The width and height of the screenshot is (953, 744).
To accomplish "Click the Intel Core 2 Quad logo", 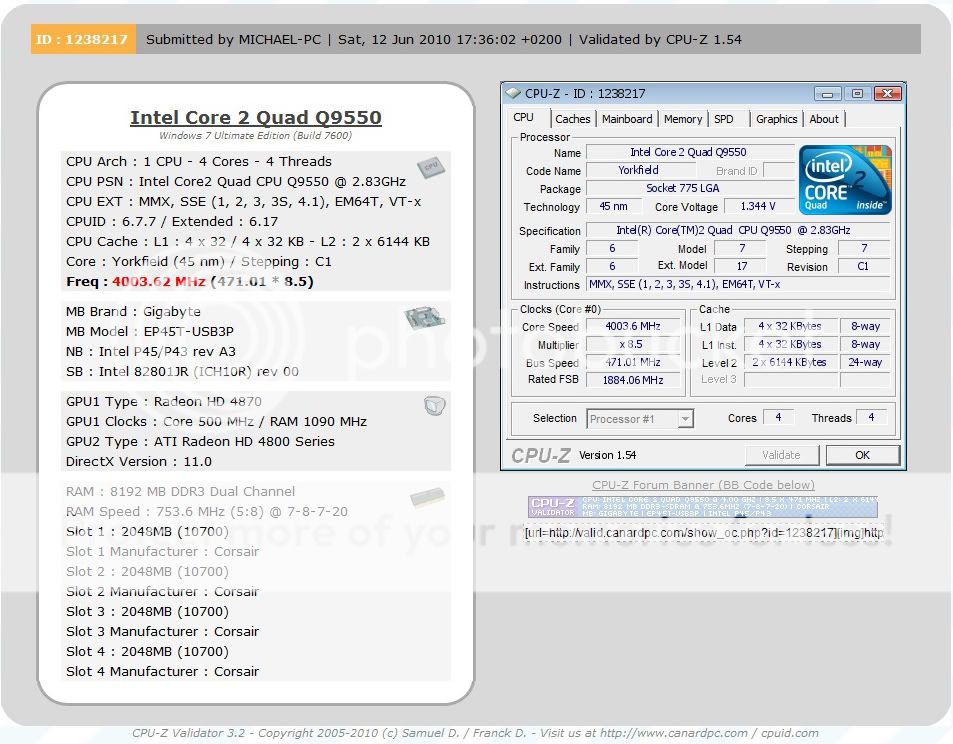I will 844,180.
